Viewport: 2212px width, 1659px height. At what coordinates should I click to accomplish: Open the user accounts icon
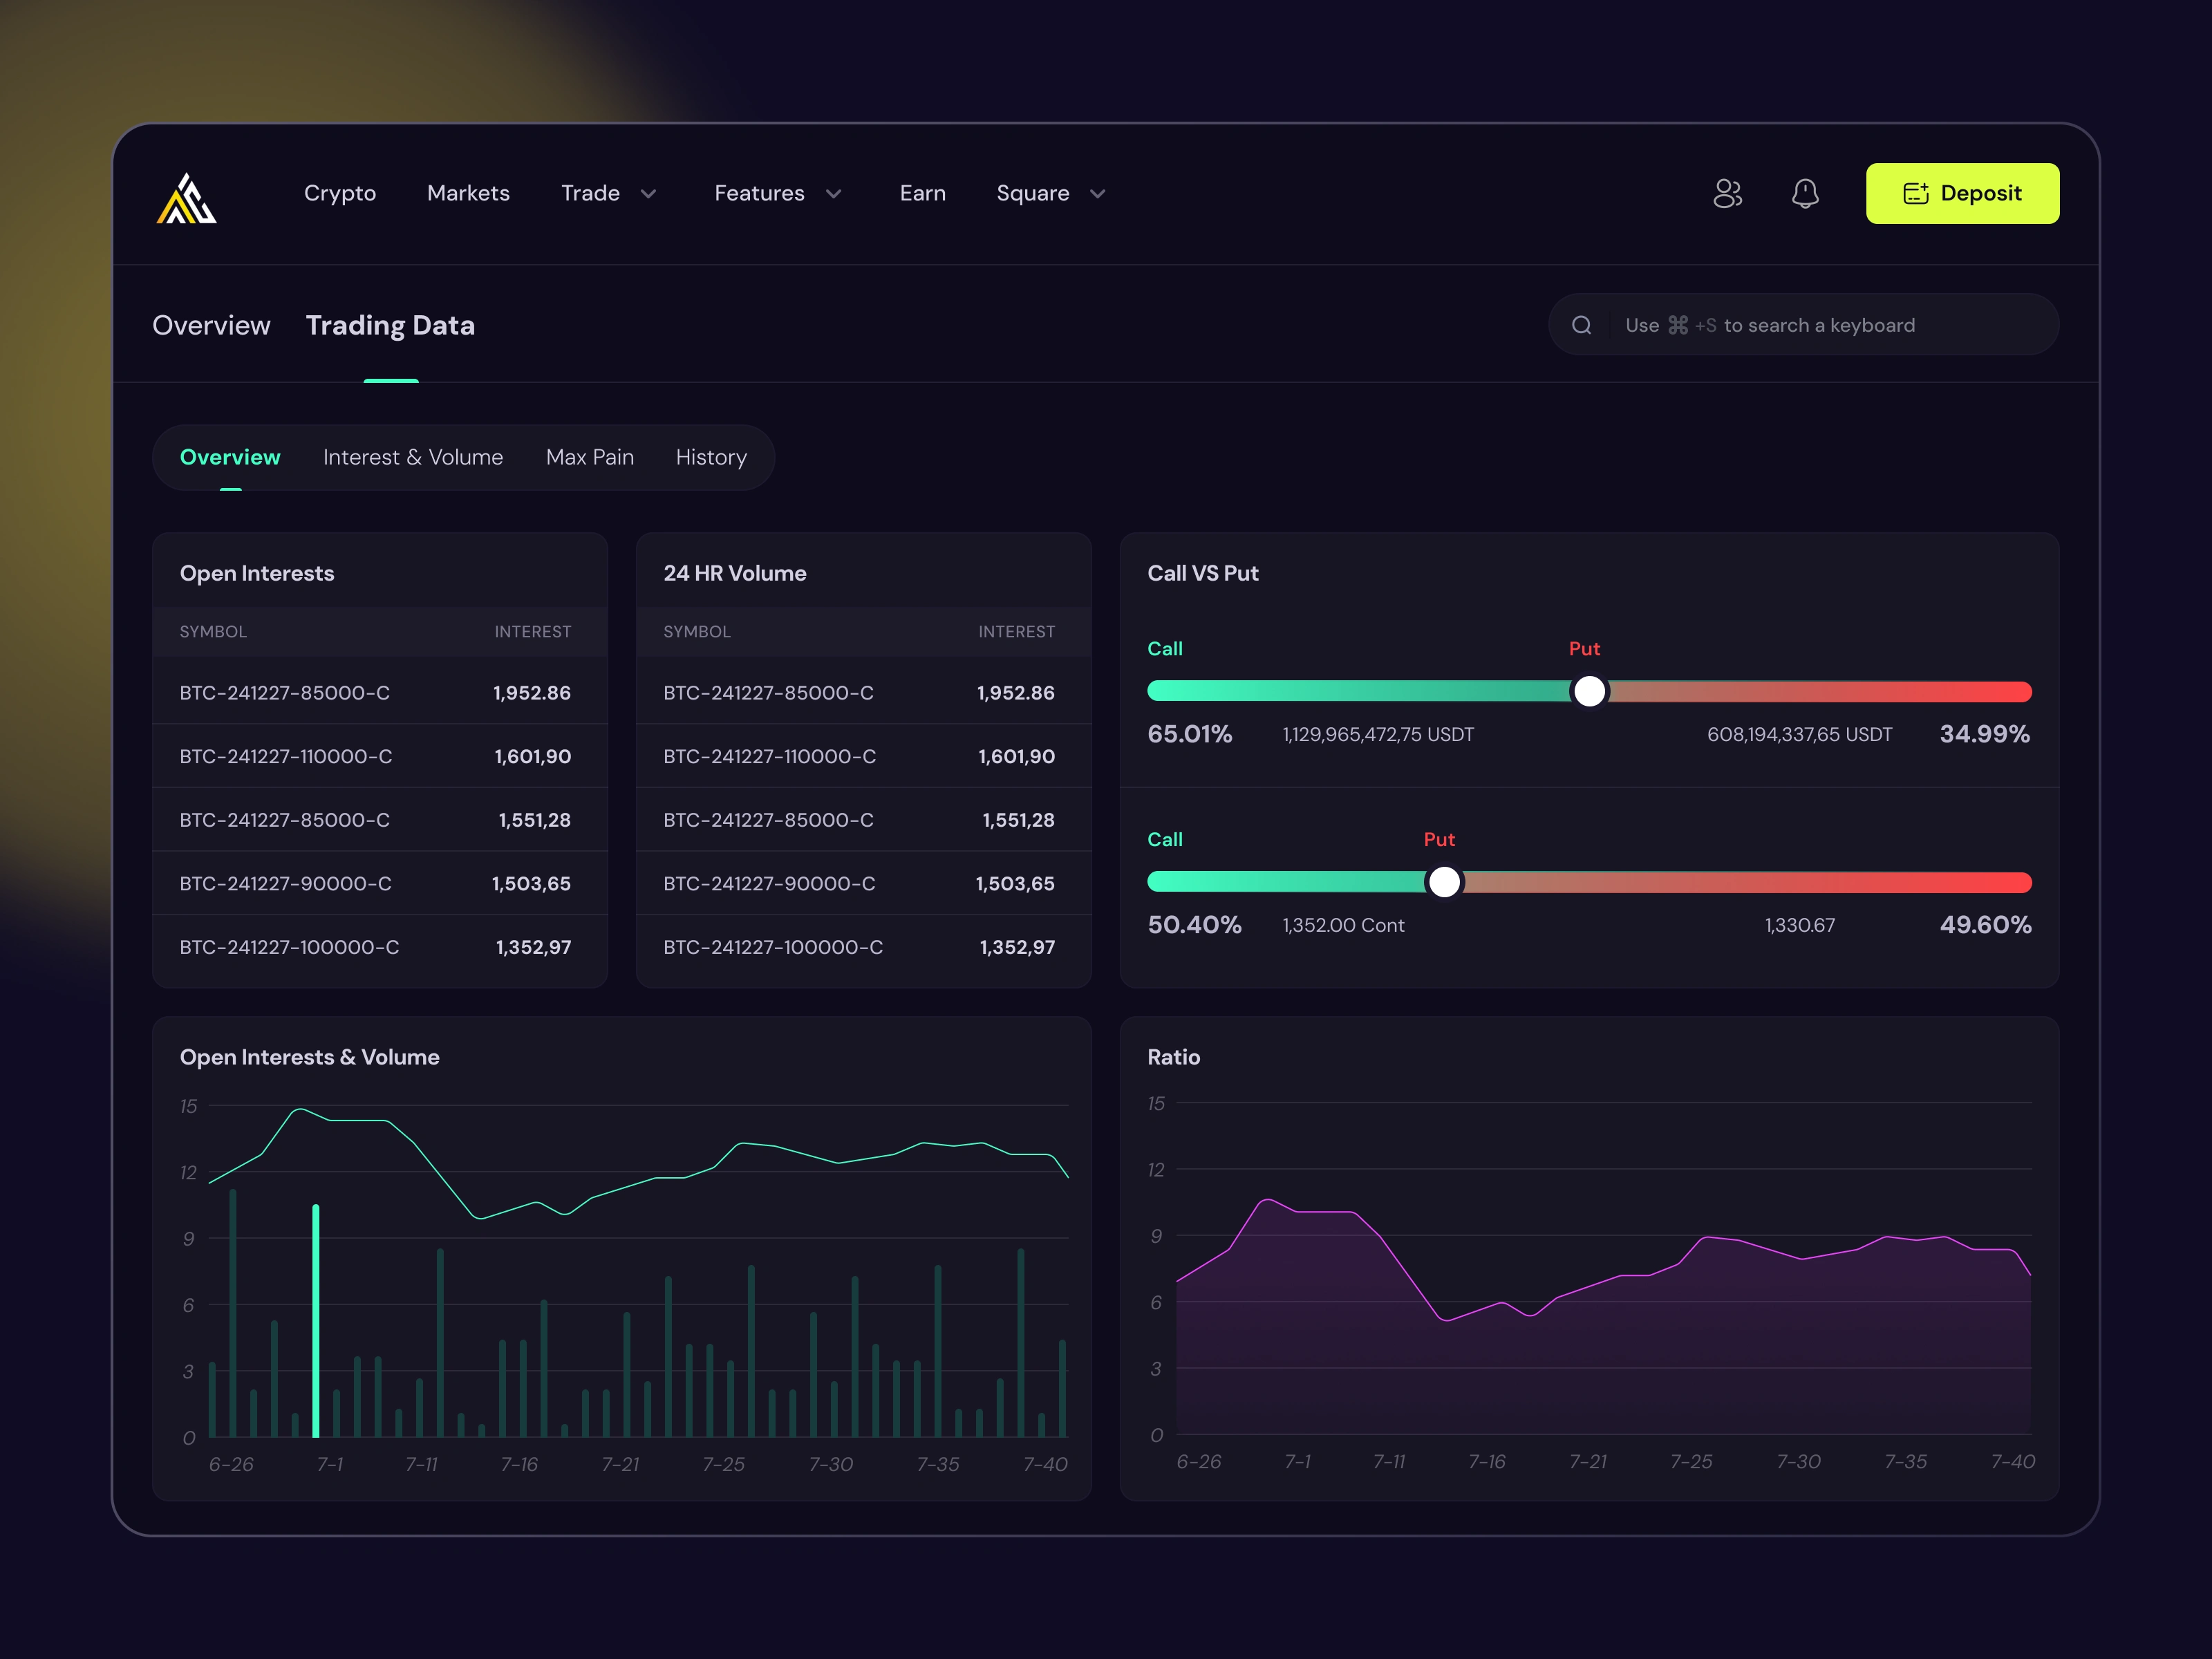(x=1727, y=193)
